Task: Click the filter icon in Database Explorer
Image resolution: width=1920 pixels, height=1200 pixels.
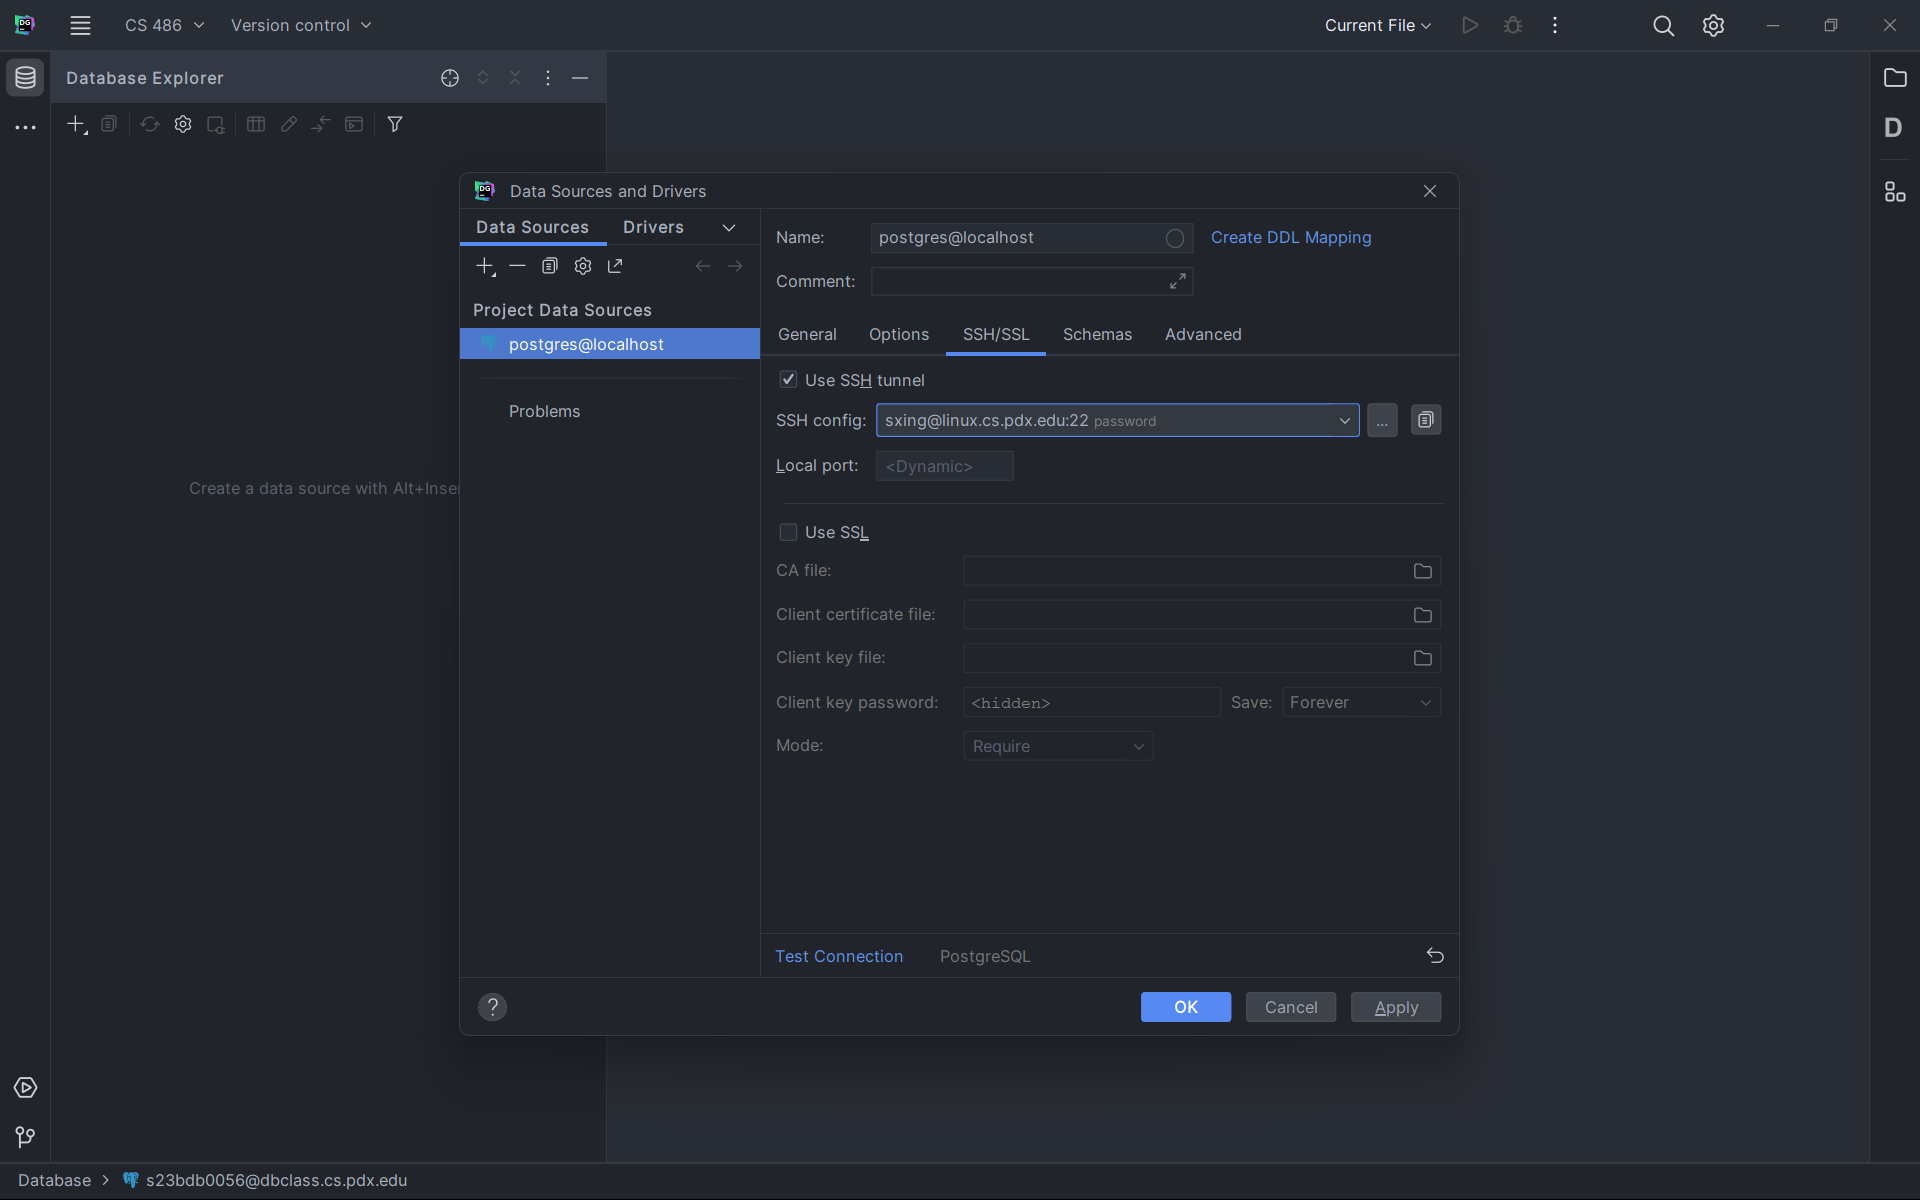Action: [x=395, y=124]
